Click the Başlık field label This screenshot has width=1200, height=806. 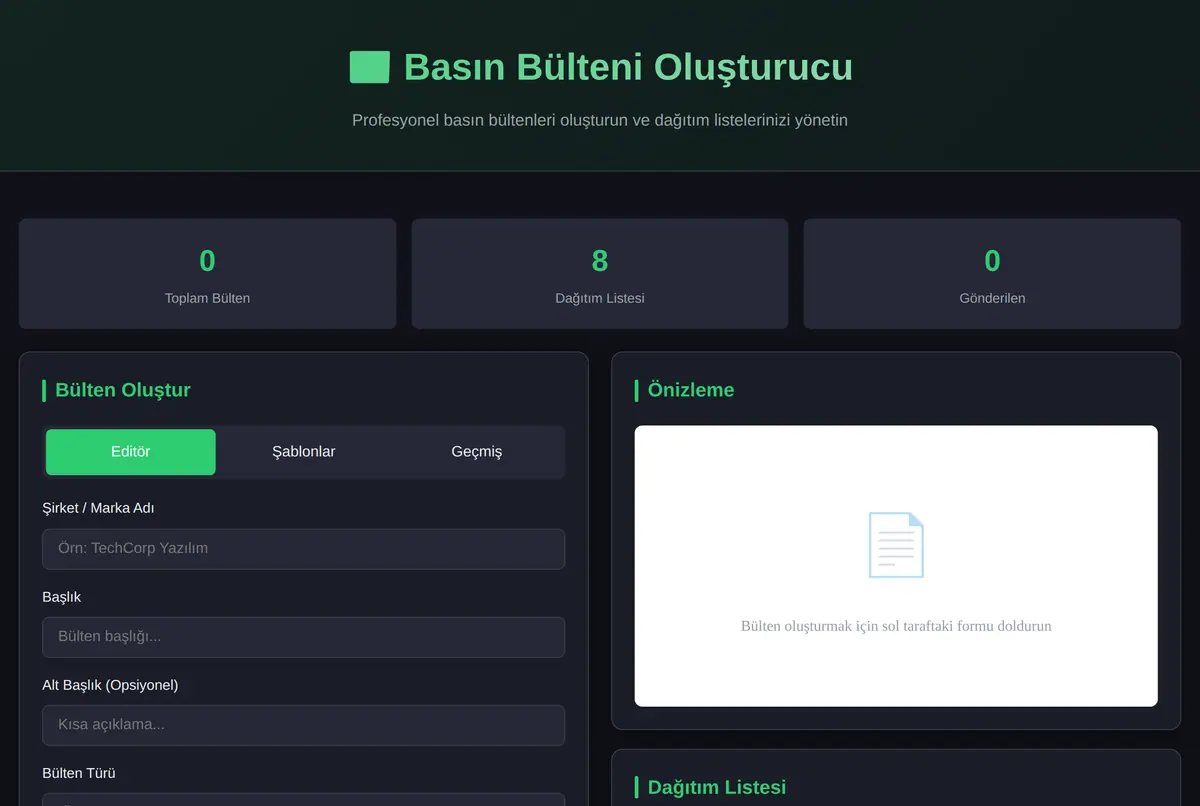pos(62,597)
